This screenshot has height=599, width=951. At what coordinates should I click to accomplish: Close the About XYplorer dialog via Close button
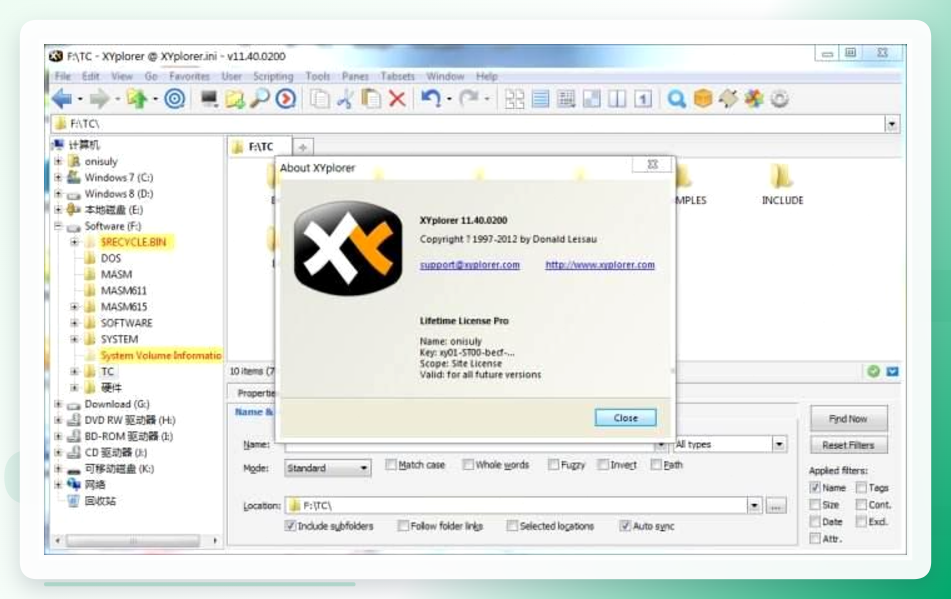625,418
